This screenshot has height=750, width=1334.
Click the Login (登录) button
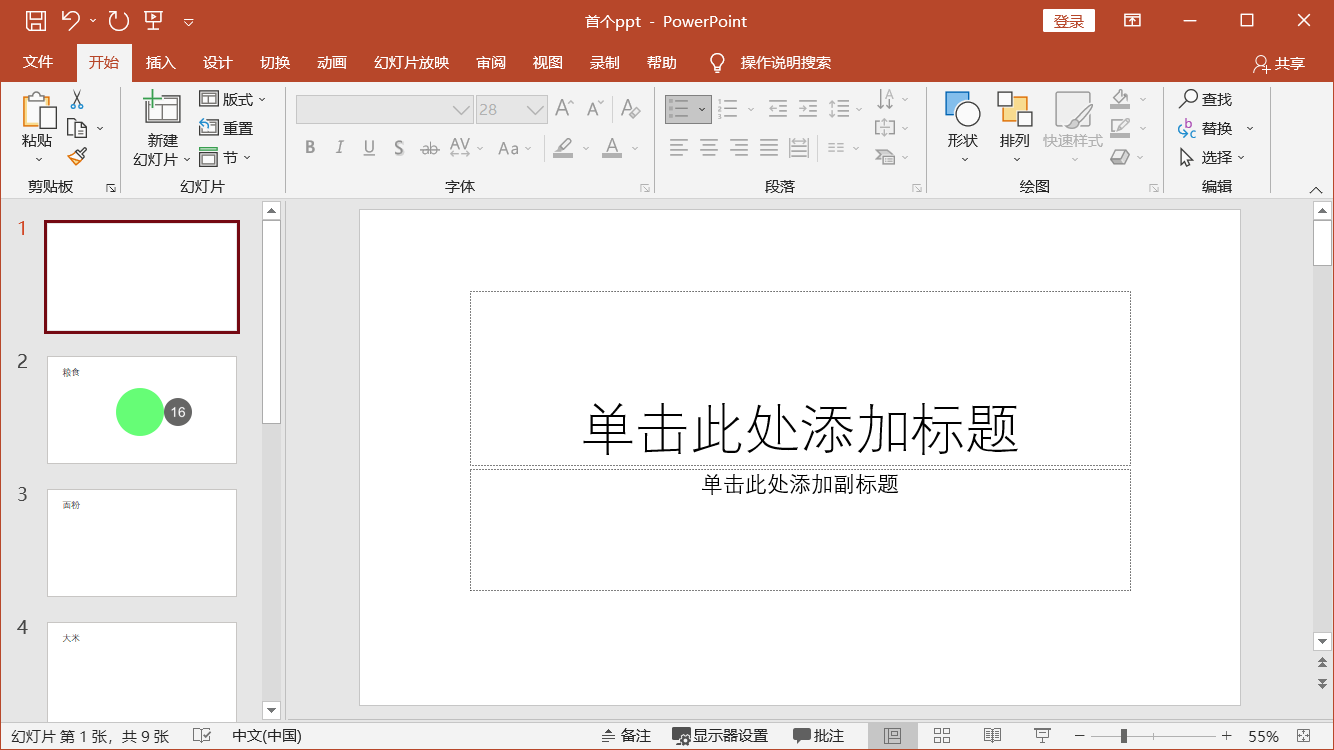(1069, 21)
